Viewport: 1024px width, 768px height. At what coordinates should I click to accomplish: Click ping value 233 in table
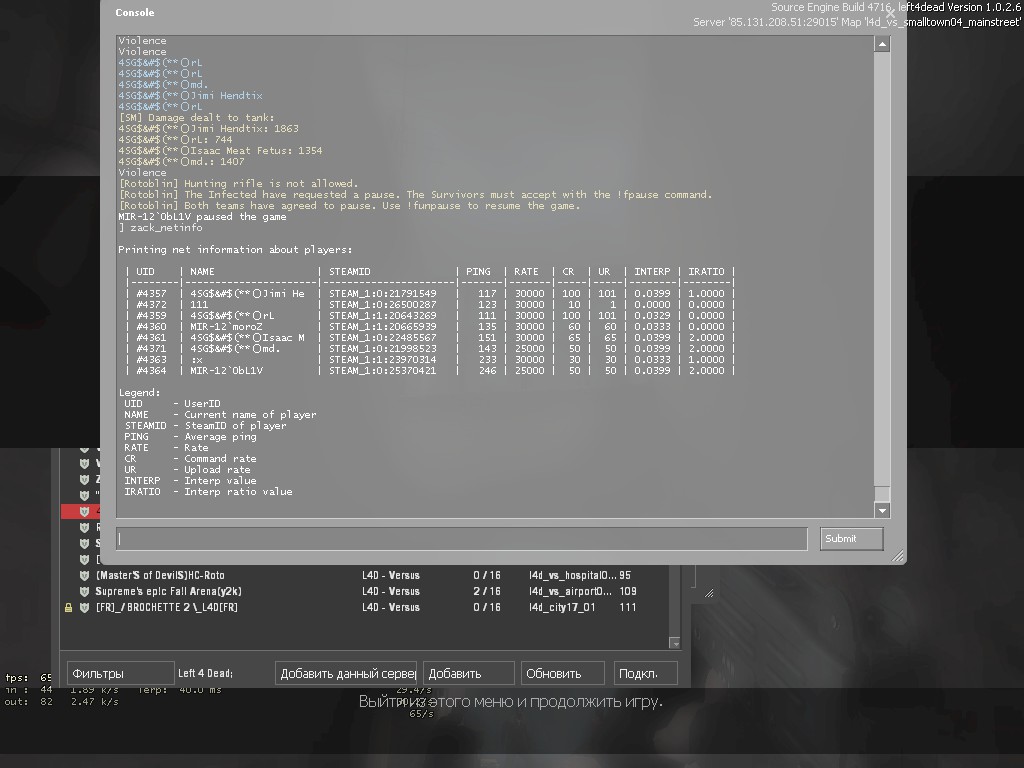pos(487,359)
